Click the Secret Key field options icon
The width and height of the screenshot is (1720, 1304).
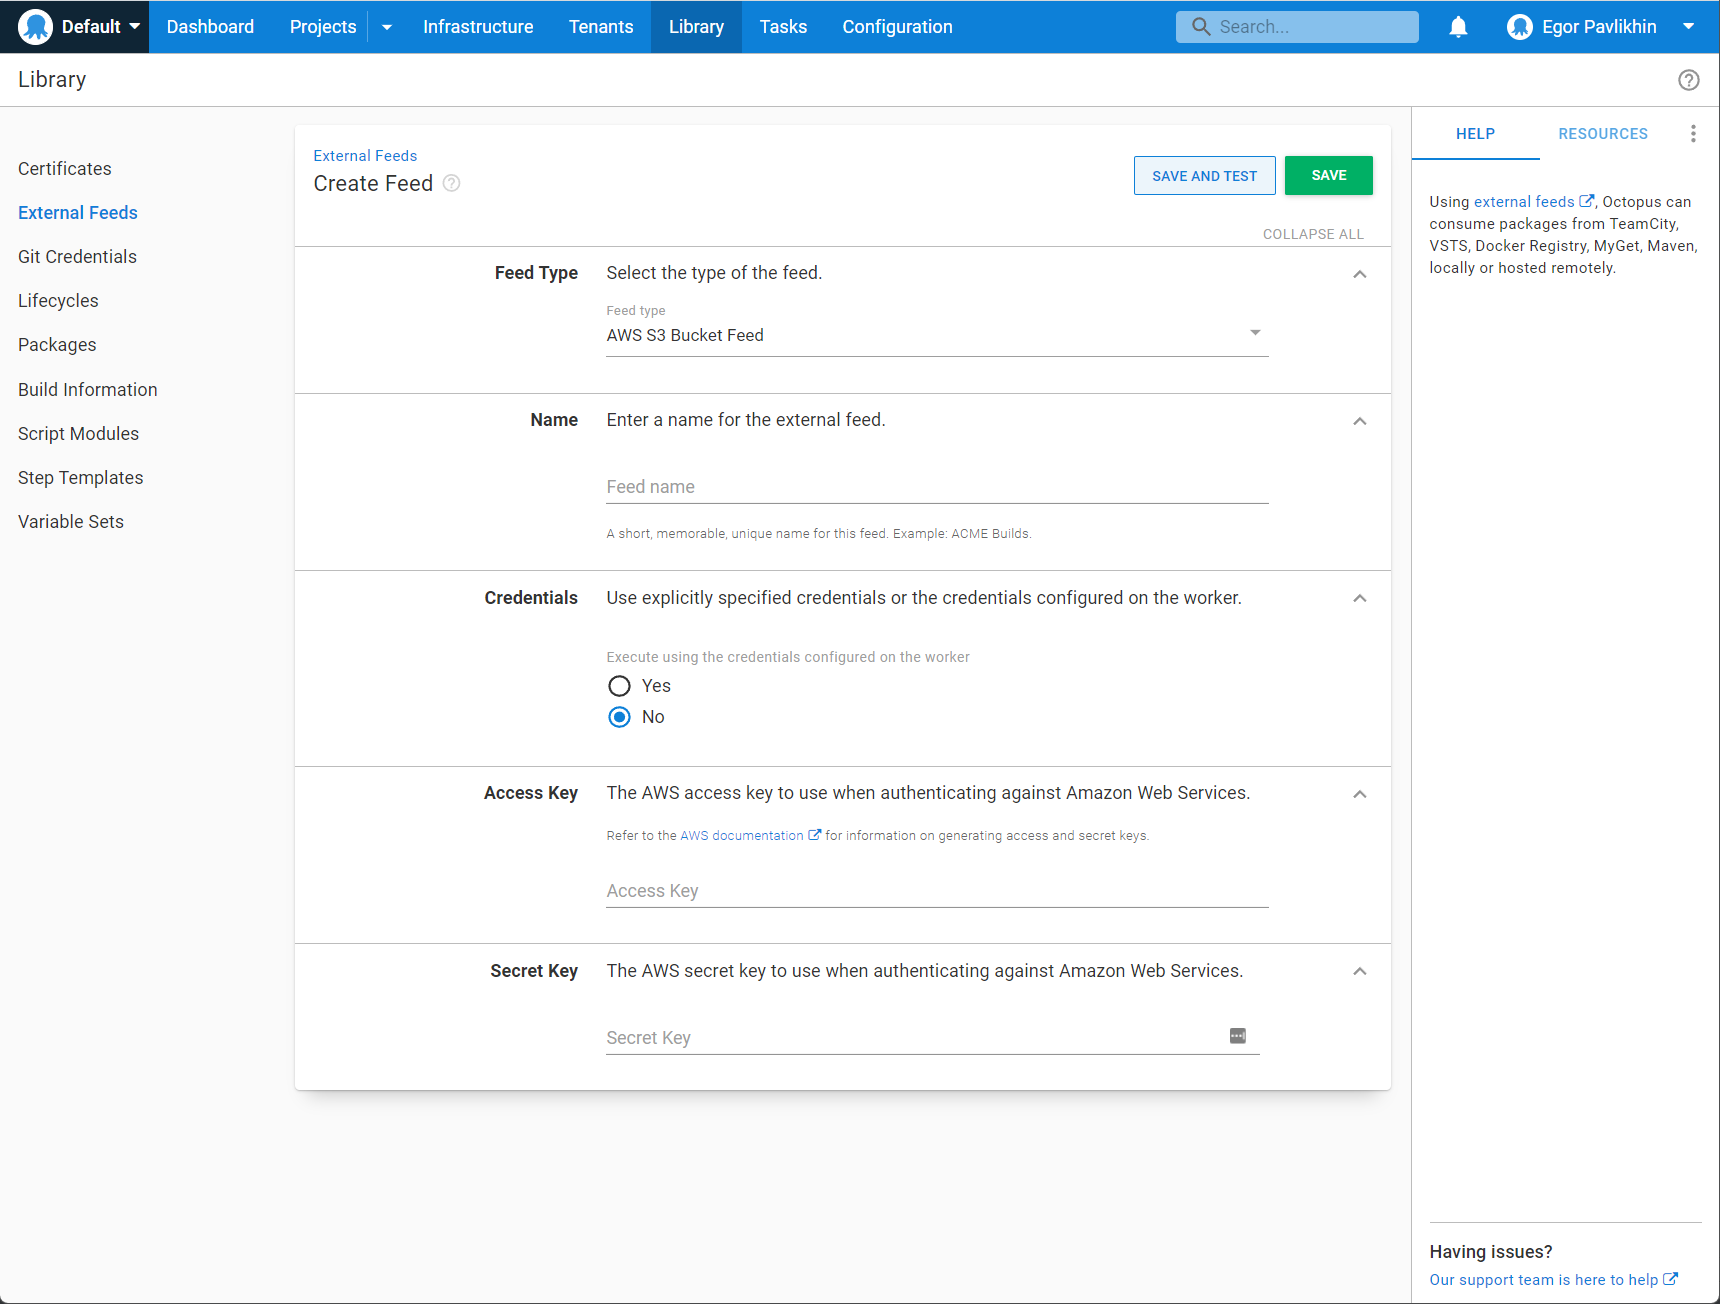(1237, 1036)
